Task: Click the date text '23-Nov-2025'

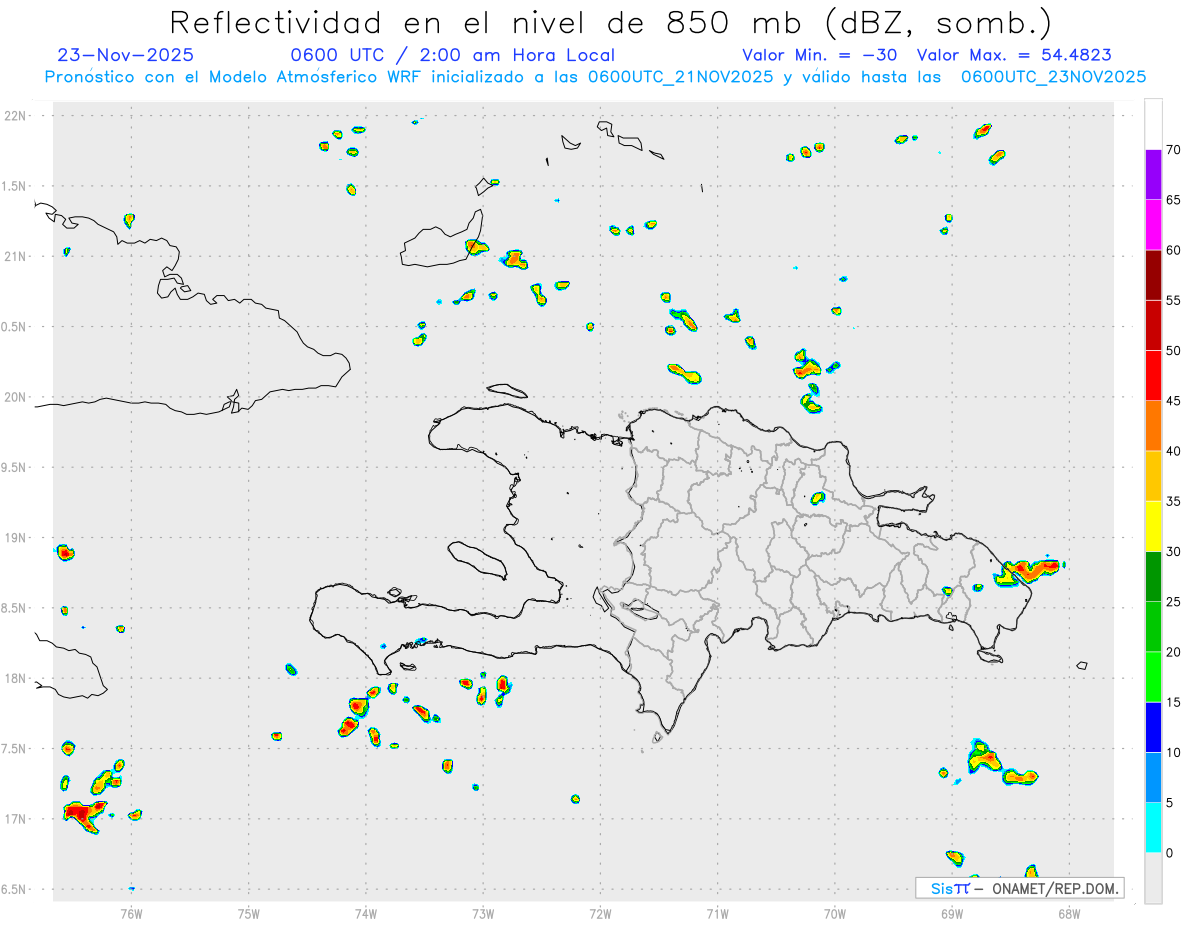Action: tap(126, 55)
